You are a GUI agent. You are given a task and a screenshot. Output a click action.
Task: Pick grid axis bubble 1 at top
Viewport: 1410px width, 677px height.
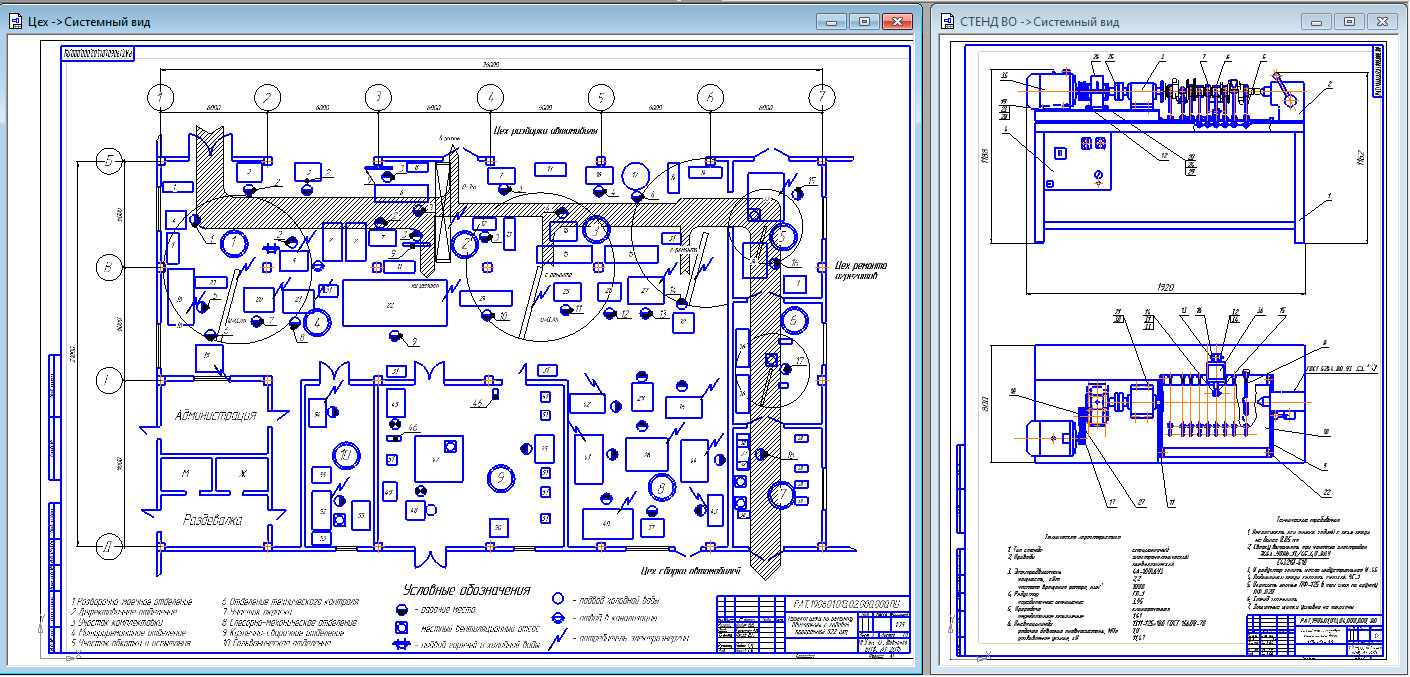coord(161,97)
